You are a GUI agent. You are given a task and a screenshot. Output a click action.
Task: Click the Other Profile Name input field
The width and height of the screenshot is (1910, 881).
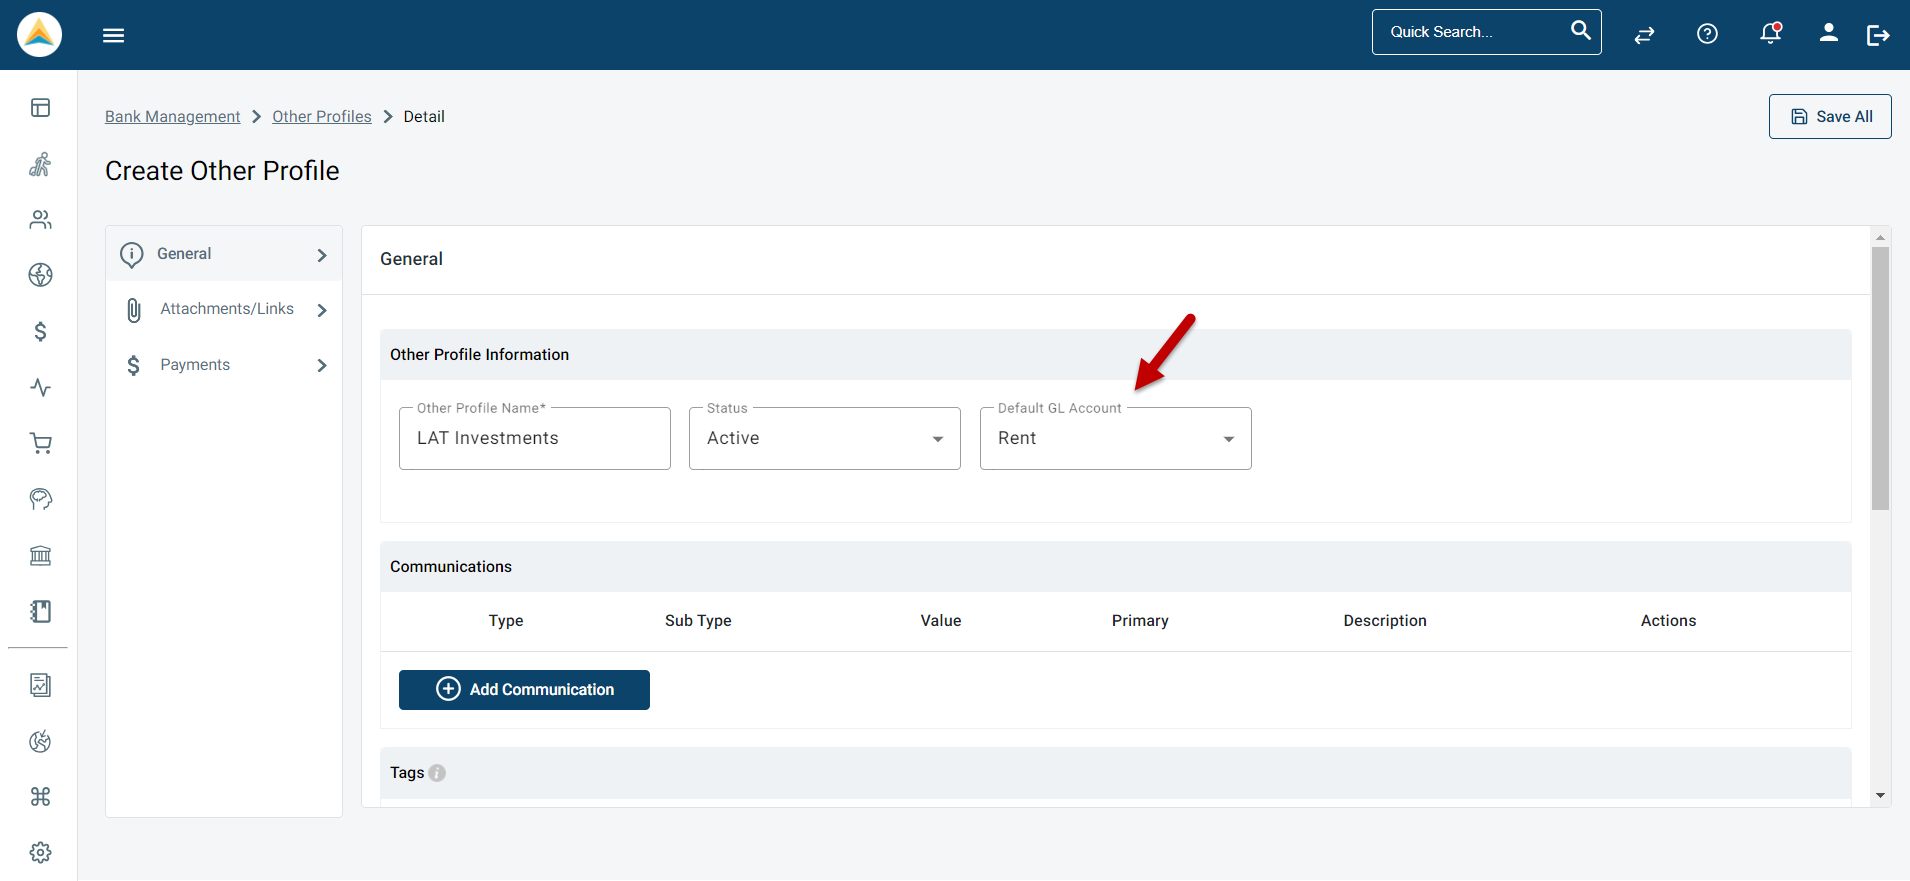click(534, 439)
